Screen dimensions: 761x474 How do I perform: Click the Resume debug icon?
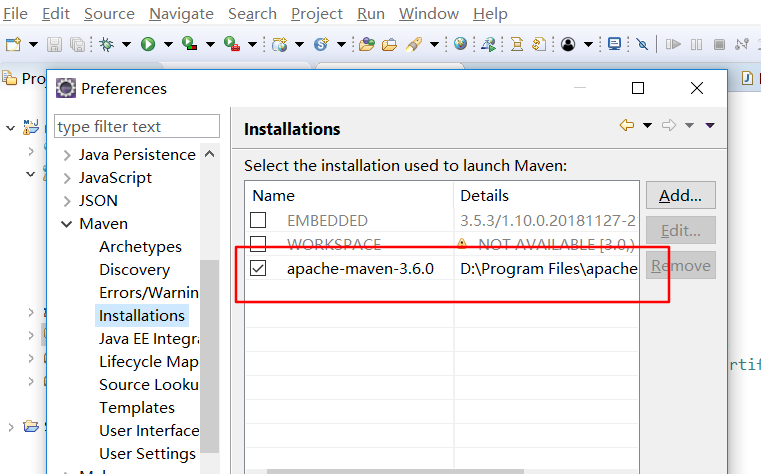coord(673,45)
